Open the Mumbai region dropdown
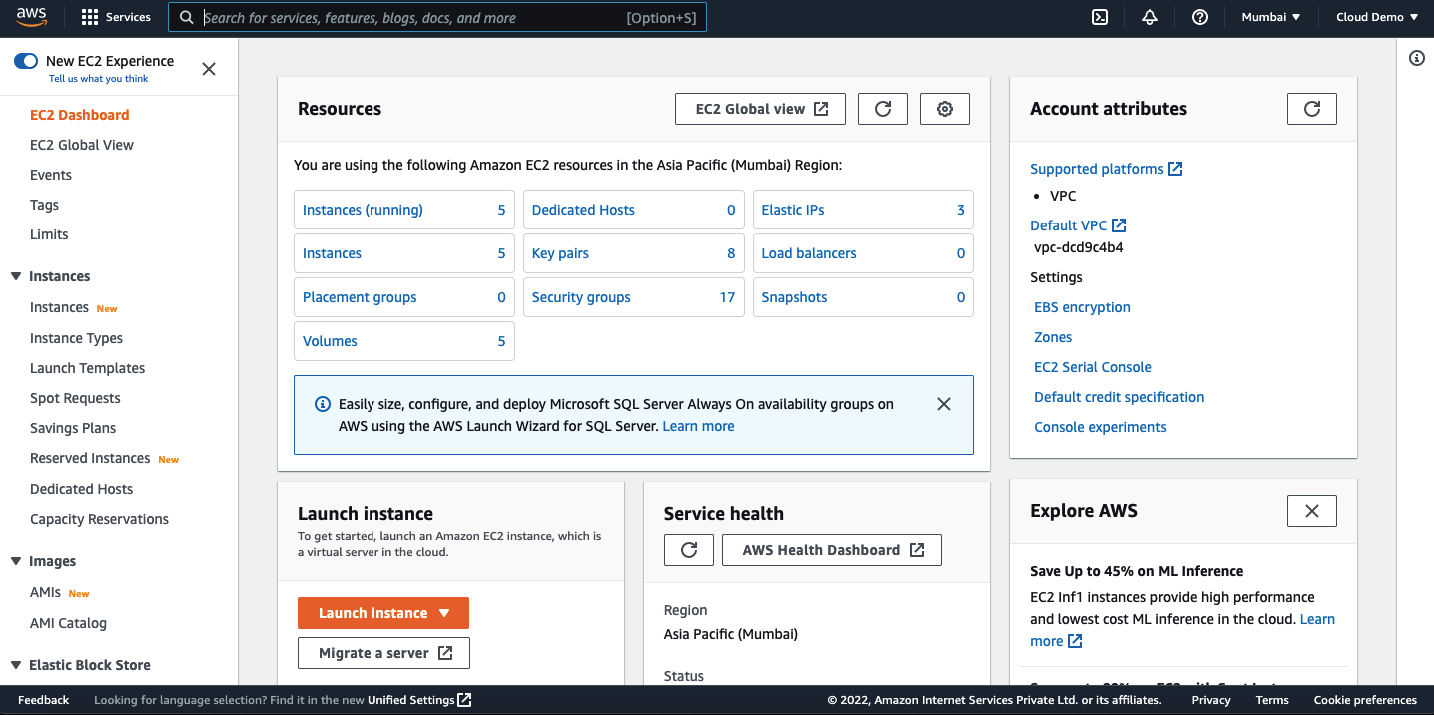The height and width of the screenshot is (715, 1434). [1271, 17]
